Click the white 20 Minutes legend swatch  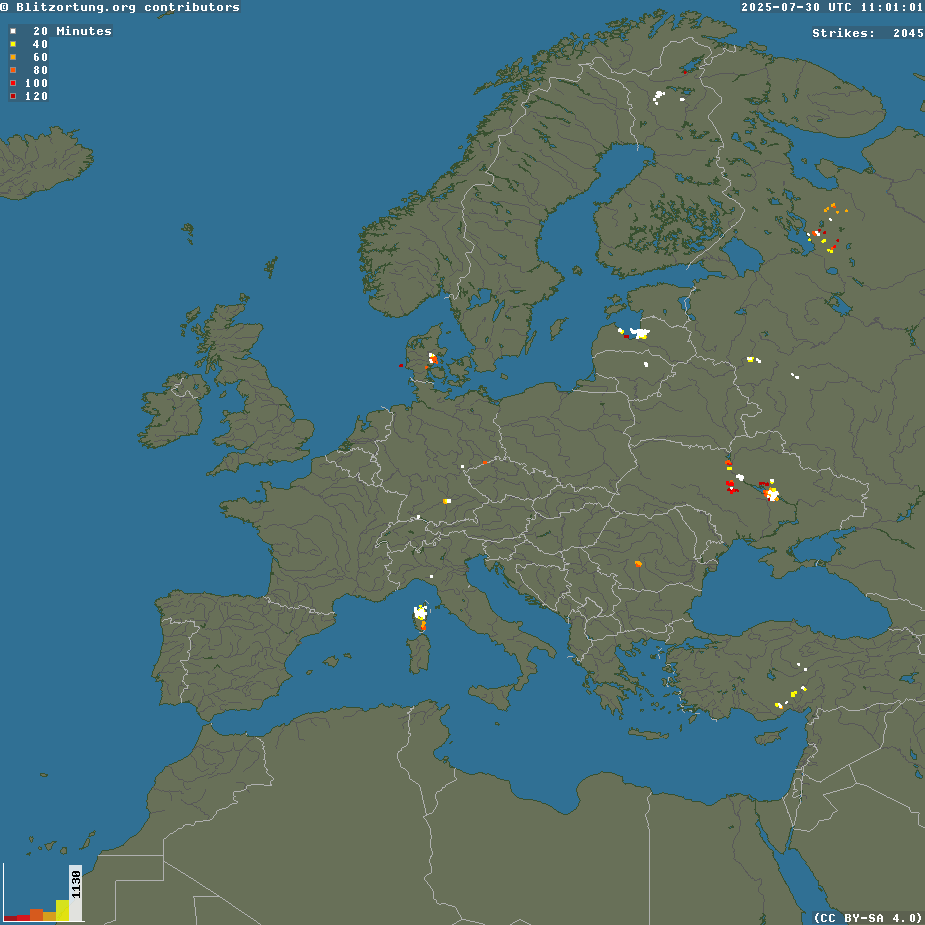(x=13, y=31)
